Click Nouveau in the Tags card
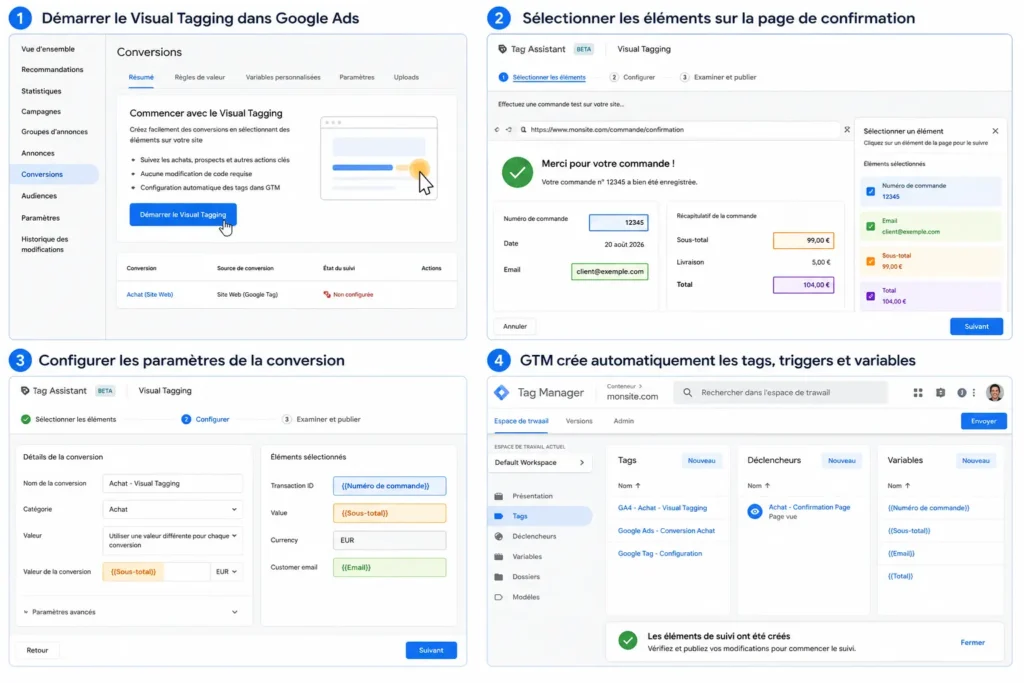This screenshot has height=683, width=1024. click(x=701, y=461)
